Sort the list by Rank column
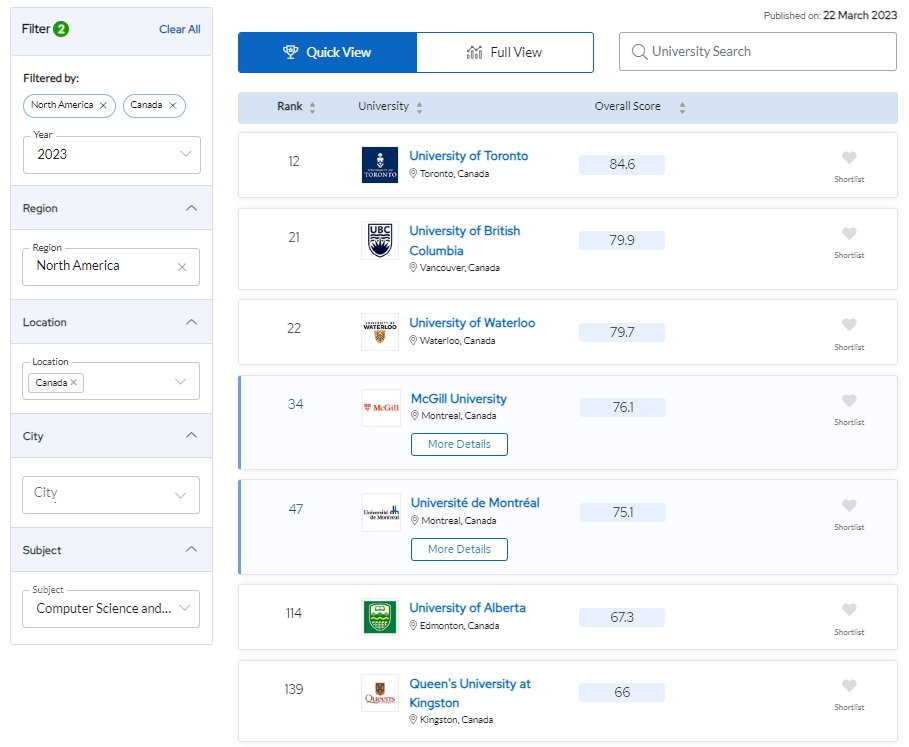Image resolution: width=909 pixels, height=747 pixels. coord(312,108)
